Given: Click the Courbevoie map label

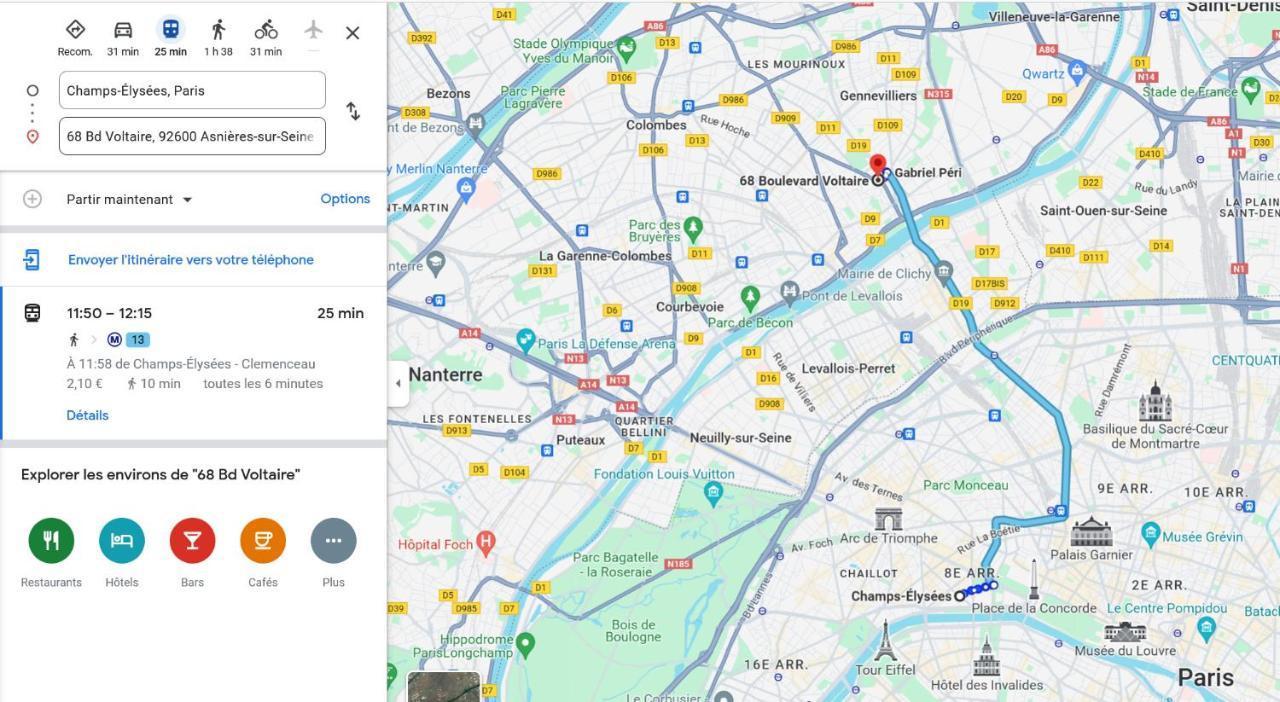Looking at the screenshot, I should [690, 307].
